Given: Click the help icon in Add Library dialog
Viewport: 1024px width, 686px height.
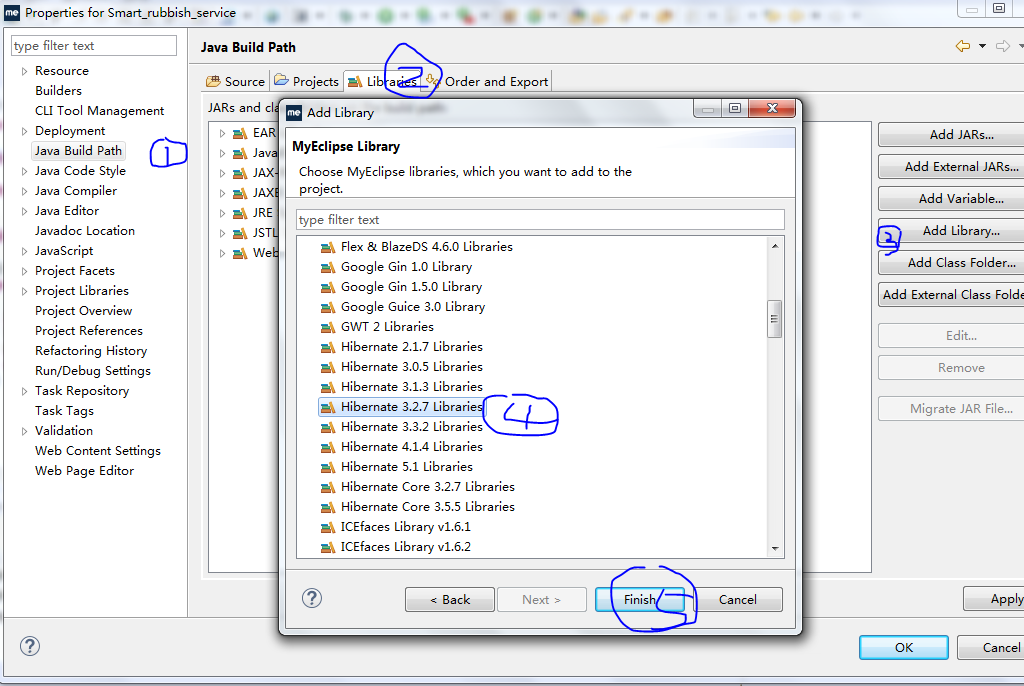Looking at the screenshot, I should pos(312,598).
